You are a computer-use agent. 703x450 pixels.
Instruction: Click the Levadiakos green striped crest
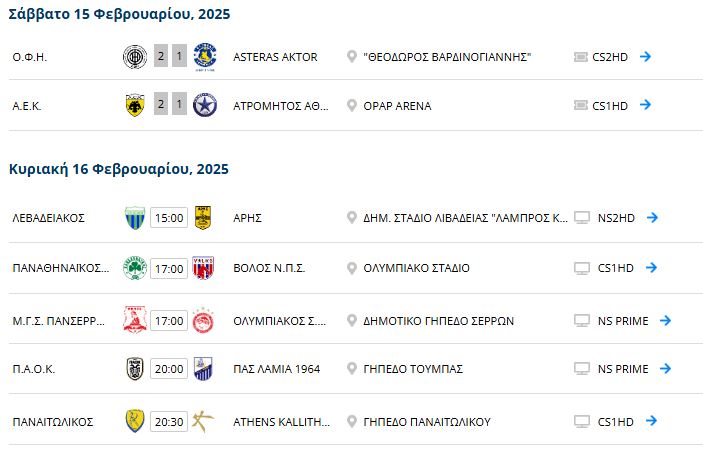tap(135, 218)
